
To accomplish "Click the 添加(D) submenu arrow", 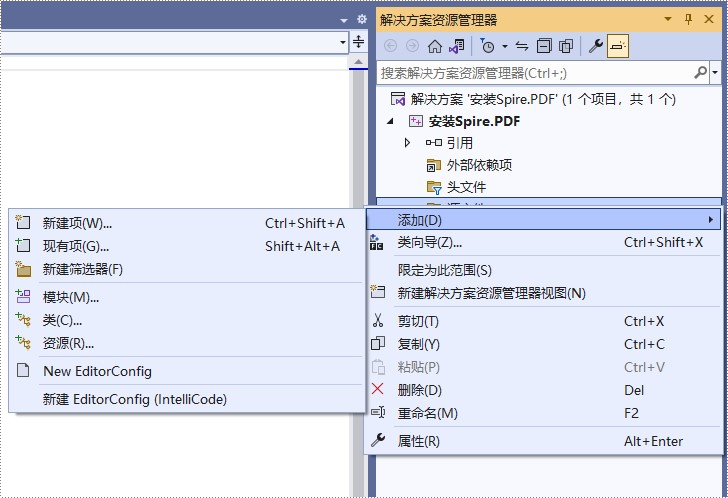I will (711, 220).
